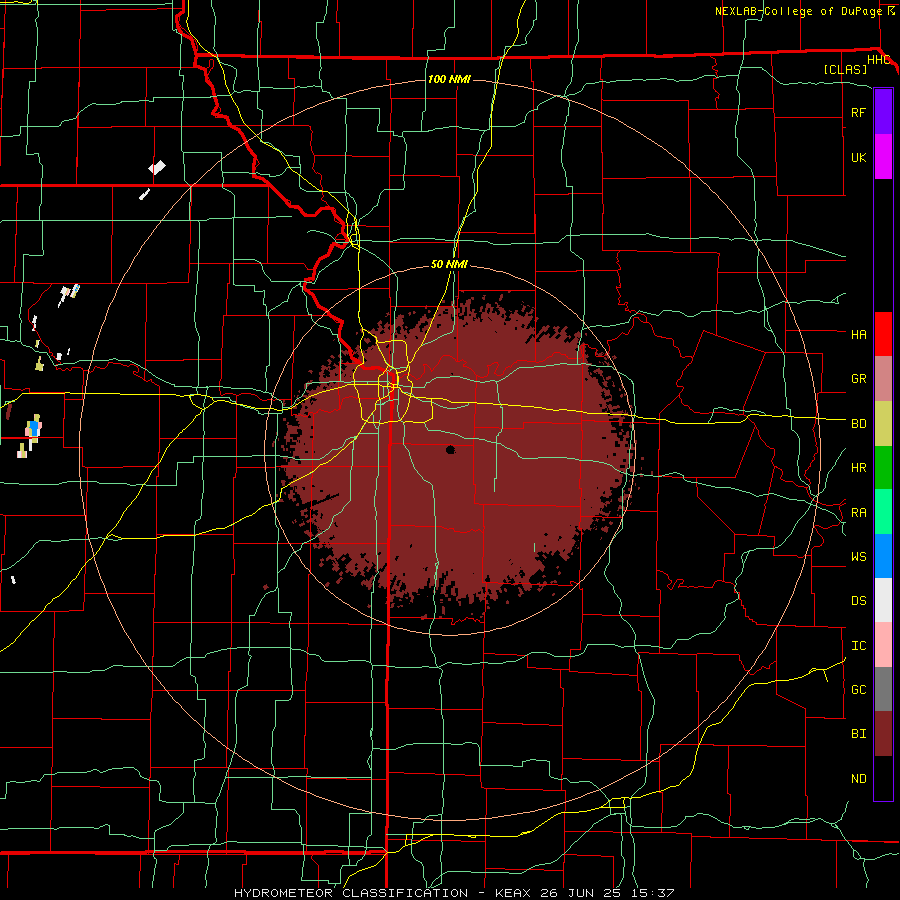900x900 pixels.
Task: Click the RF purple legend swatch
Action: 883,112
